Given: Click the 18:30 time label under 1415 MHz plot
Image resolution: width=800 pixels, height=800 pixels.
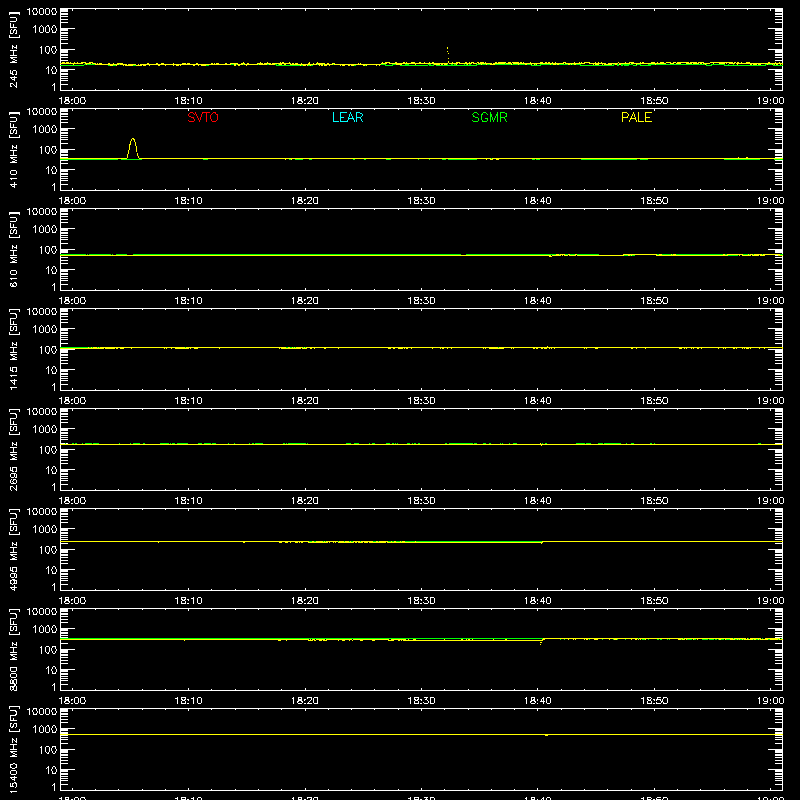Looking at the screenshot, I should 421,401.
